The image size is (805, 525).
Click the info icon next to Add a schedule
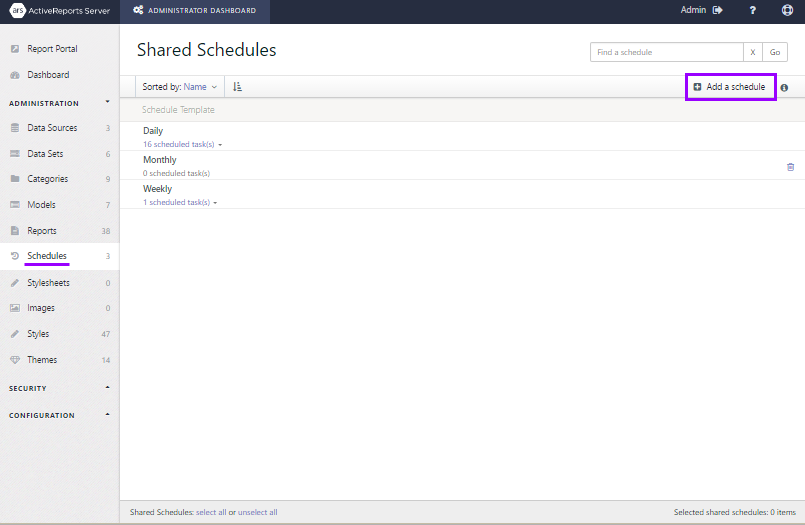[x=784, y=88]
